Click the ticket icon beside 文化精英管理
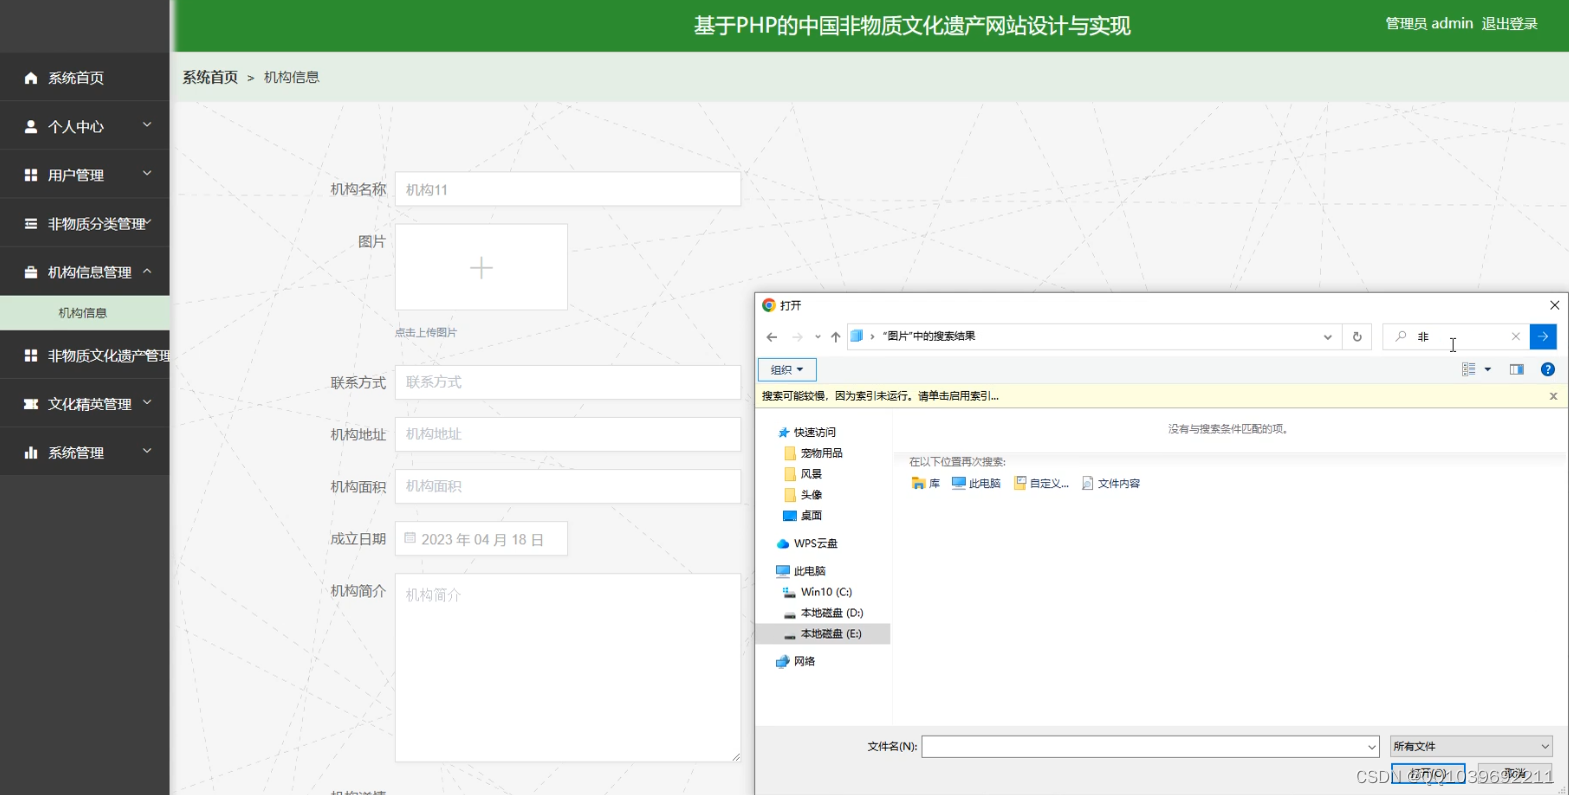1569x795 pixels. [31, 404]
